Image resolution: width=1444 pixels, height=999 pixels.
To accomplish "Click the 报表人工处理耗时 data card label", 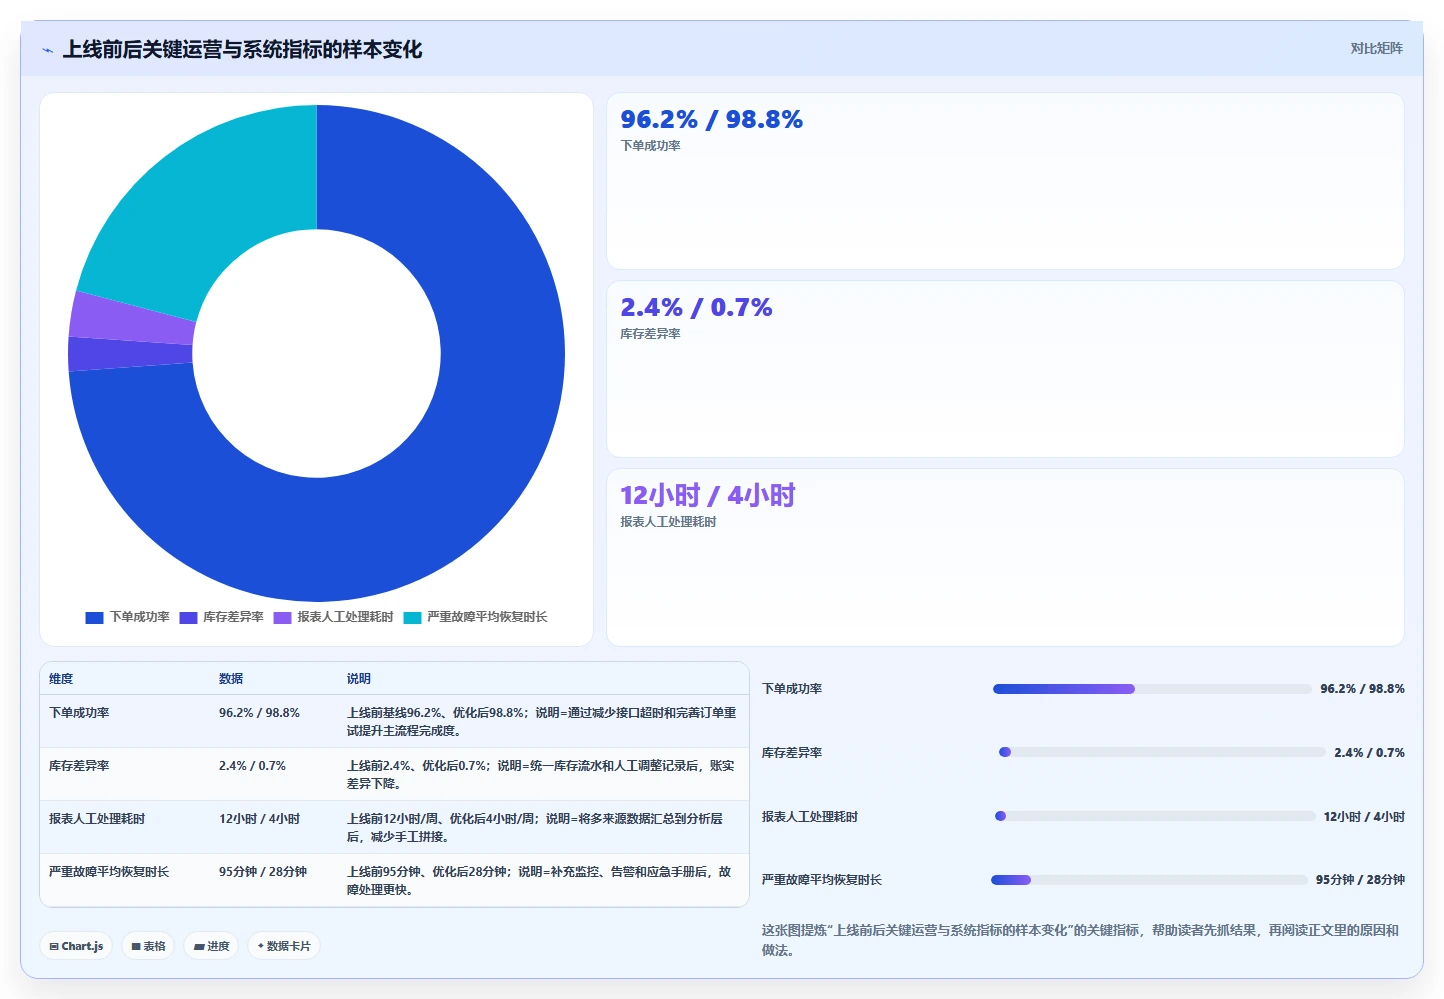I will (x=668, y=522).
